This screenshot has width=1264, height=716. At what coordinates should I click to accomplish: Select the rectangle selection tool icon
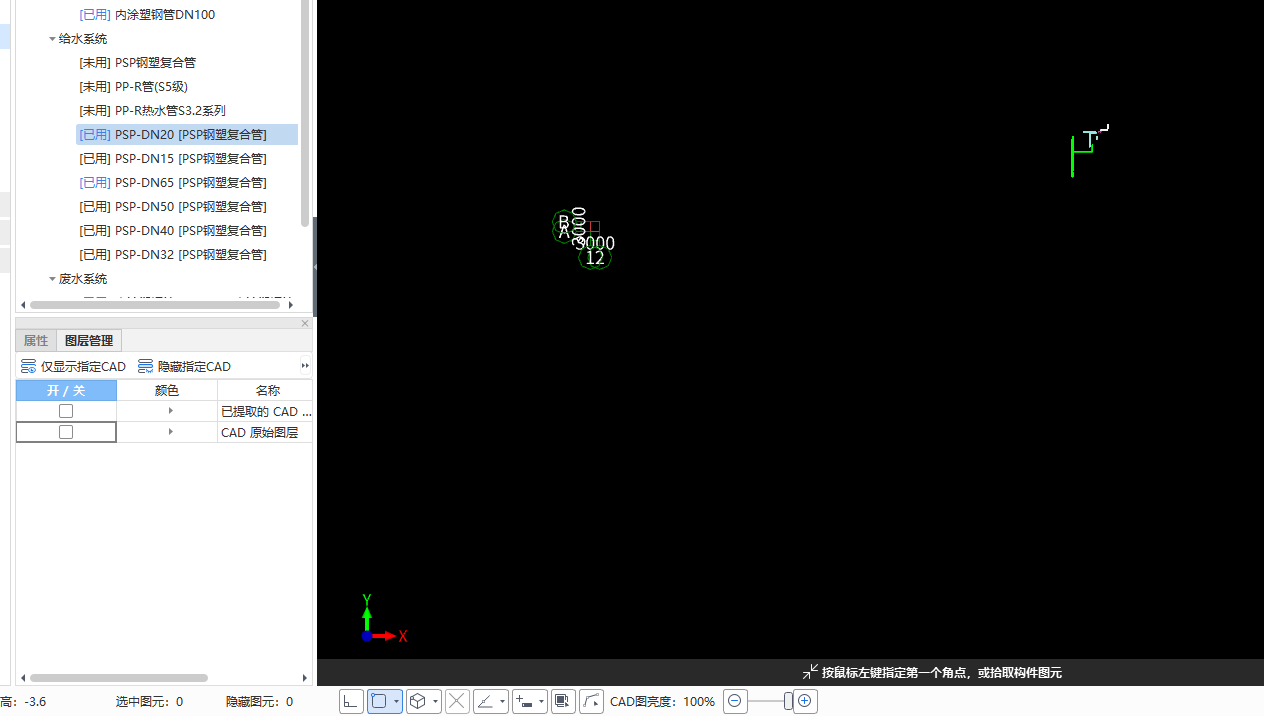[379, 702]
